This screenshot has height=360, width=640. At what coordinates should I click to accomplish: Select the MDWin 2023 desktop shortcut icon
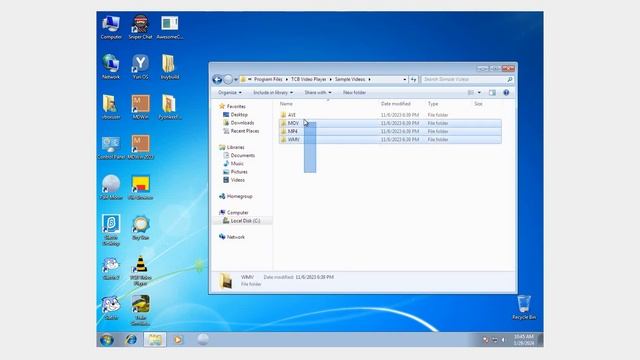tap(140, 144)
